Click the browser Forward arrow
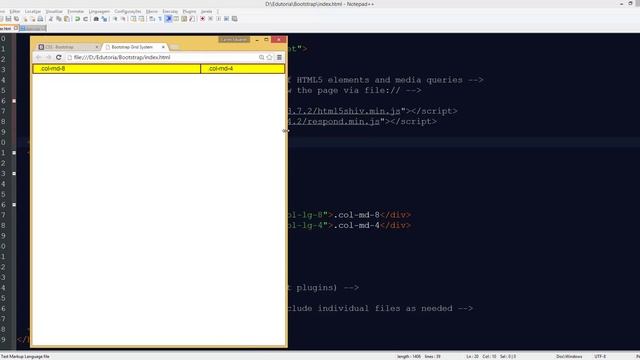Screen dimensions: 640x360 point(48,58)
